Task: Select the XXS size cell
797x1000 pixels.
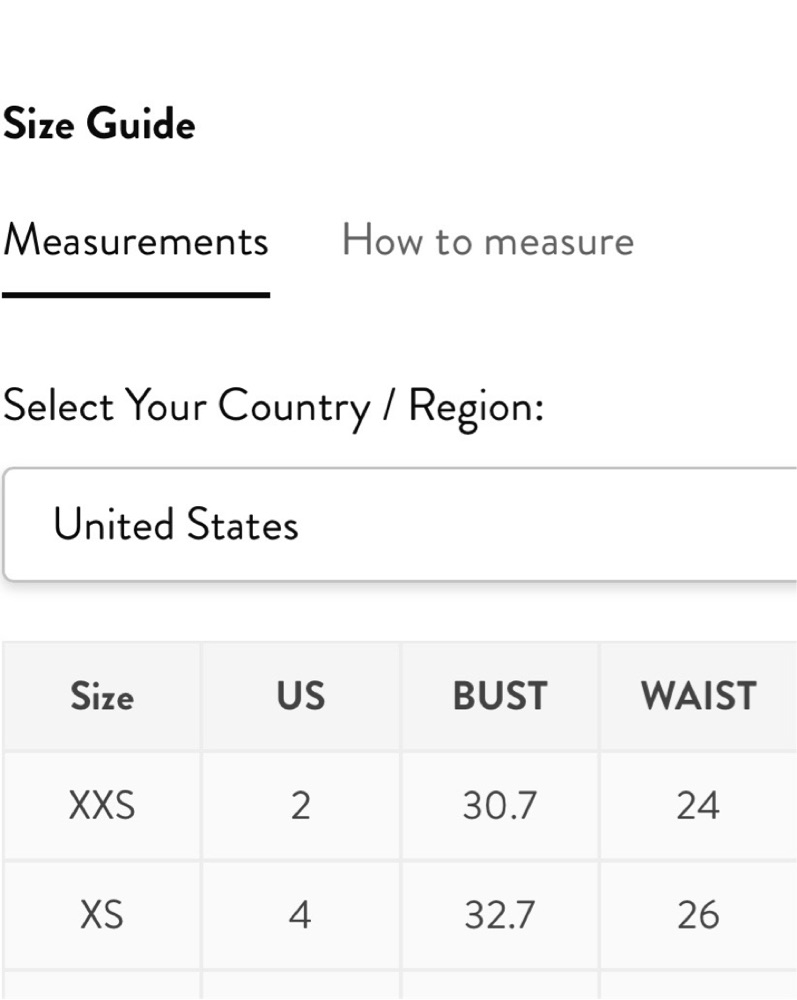Action: click(x=102, y=806)
